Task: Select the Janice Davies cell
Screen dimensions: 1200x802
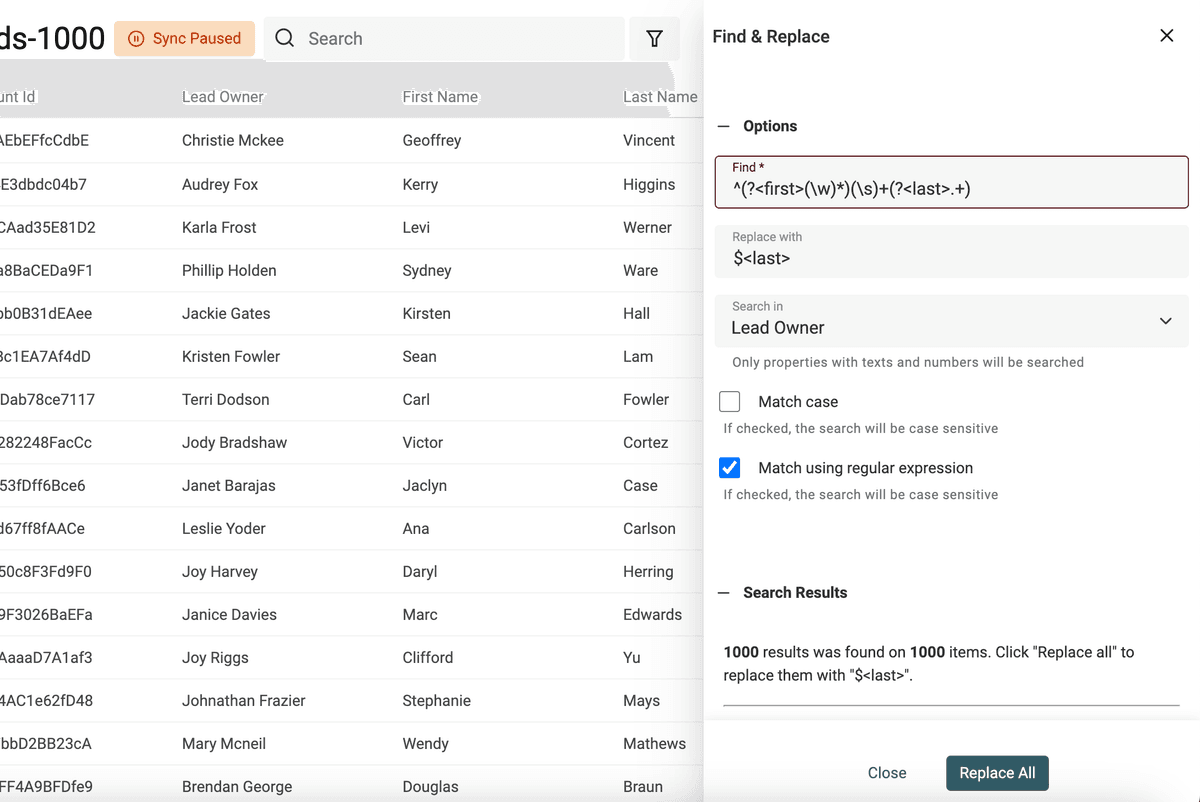Action: click(x=229, y=615)
